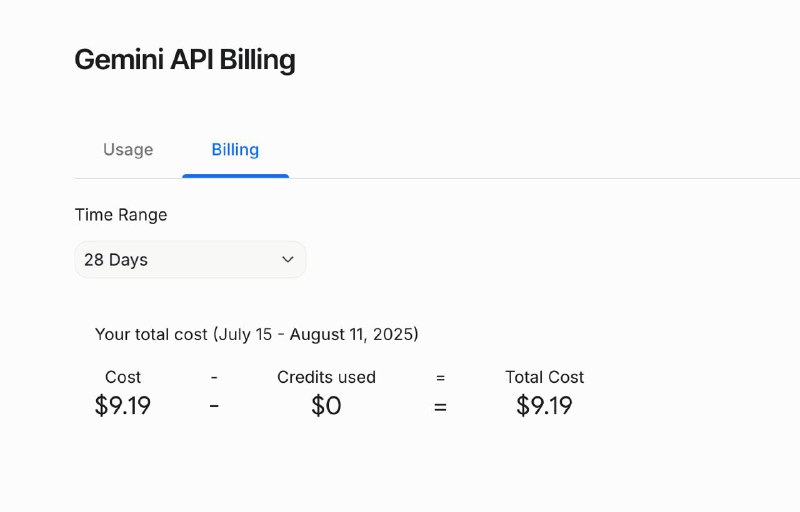Click the 28 Days text in the selector
800x512 pixels.
[x=116, y=259]
